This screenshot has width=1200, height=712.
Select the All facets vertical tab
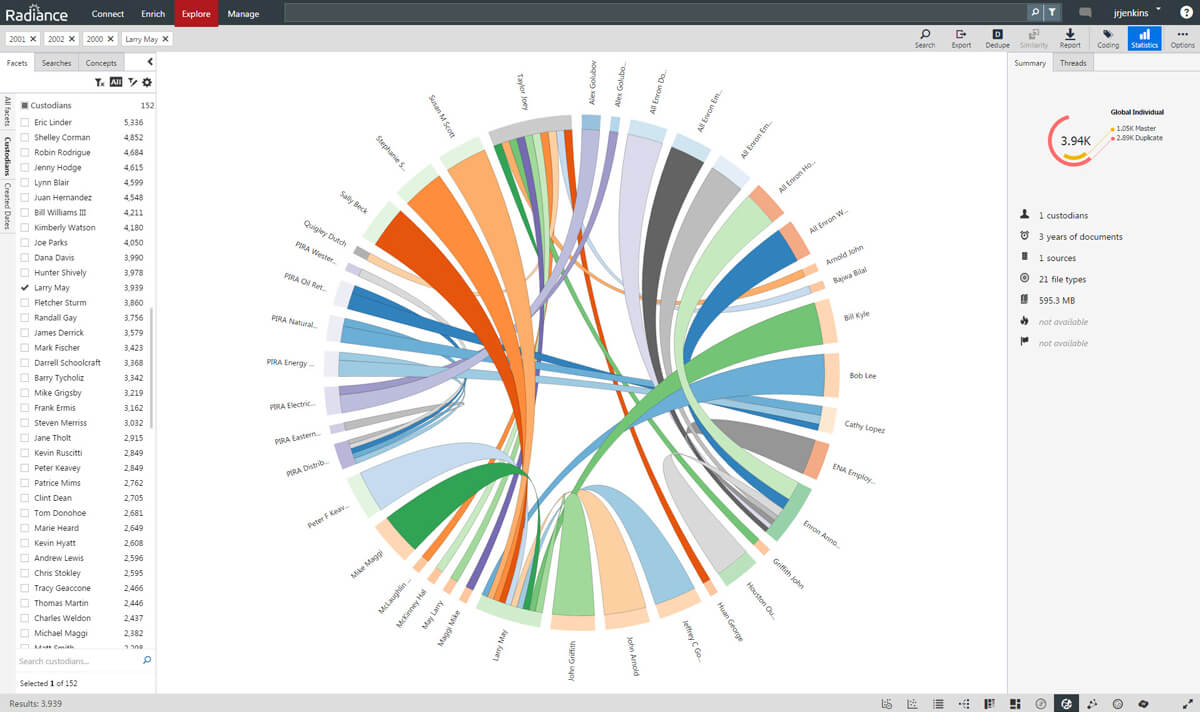[7, 113]
